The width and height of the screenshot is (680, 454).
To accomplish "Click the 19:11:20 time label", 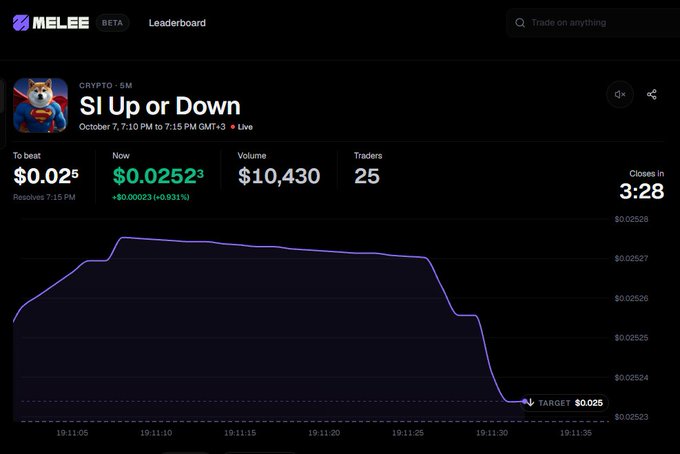I will click(x=324, y=433).
